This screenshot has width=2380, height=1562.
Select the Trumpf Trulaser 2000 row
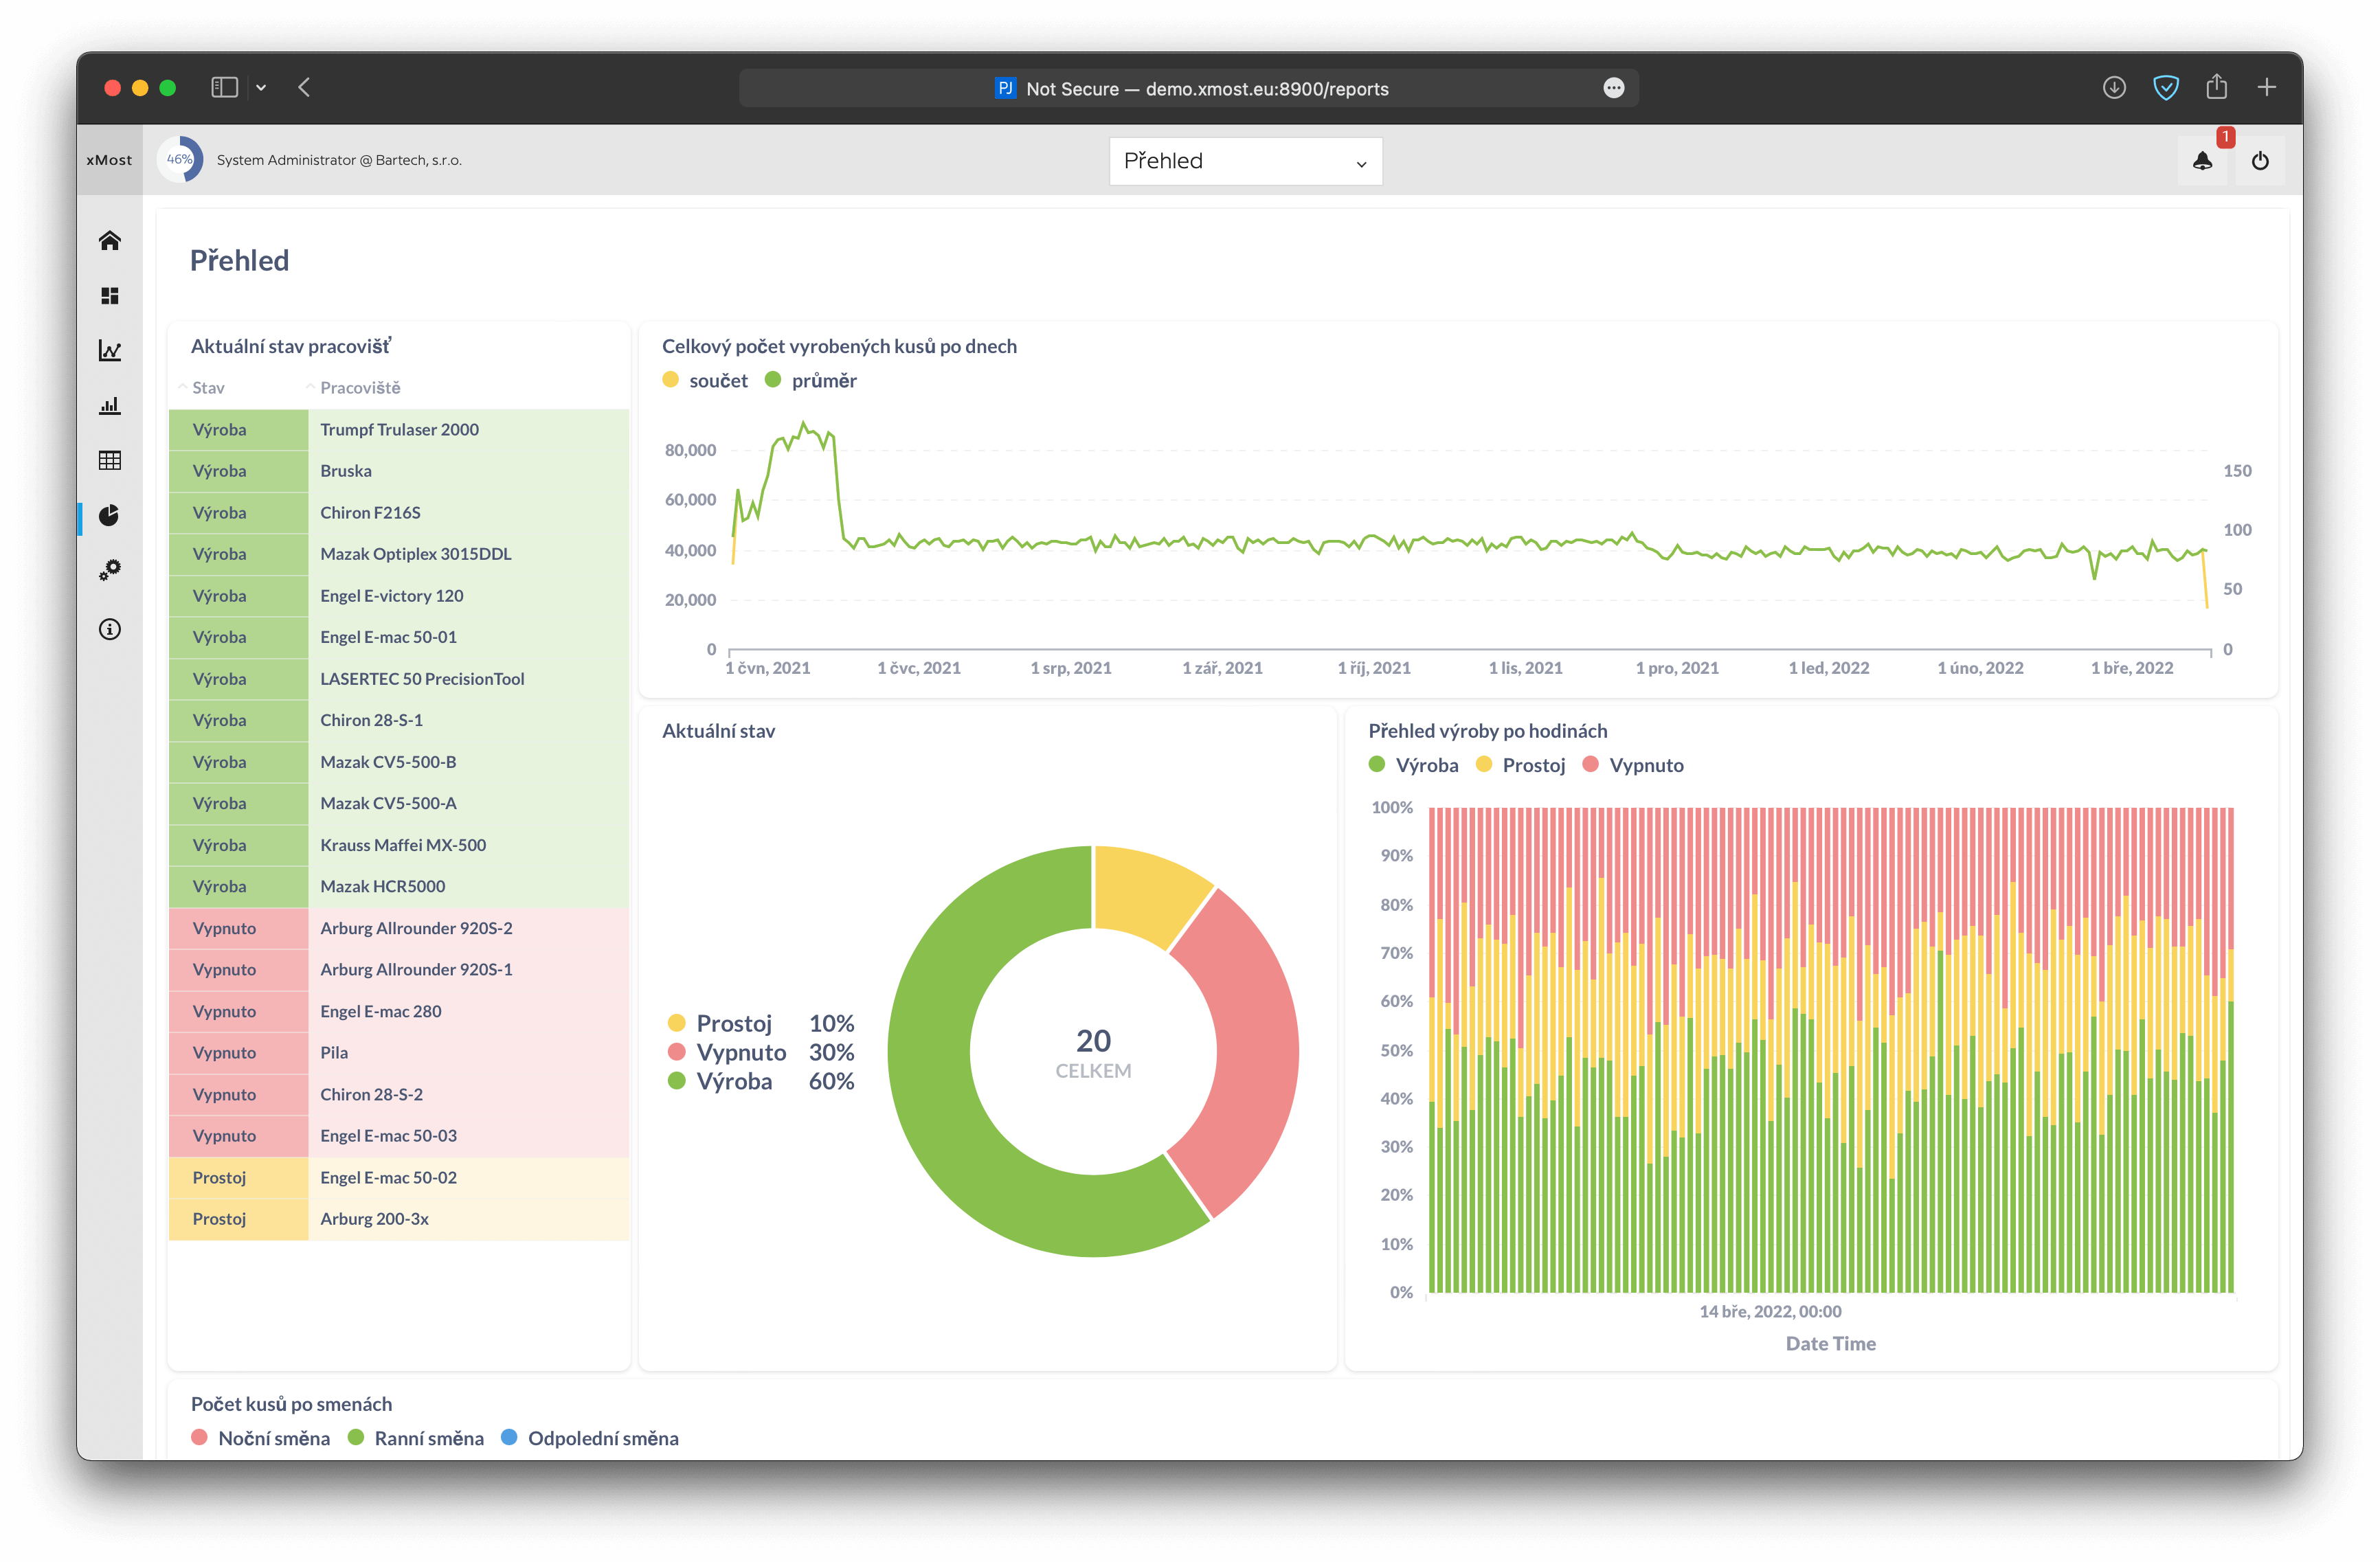click(x=399, y=430)
